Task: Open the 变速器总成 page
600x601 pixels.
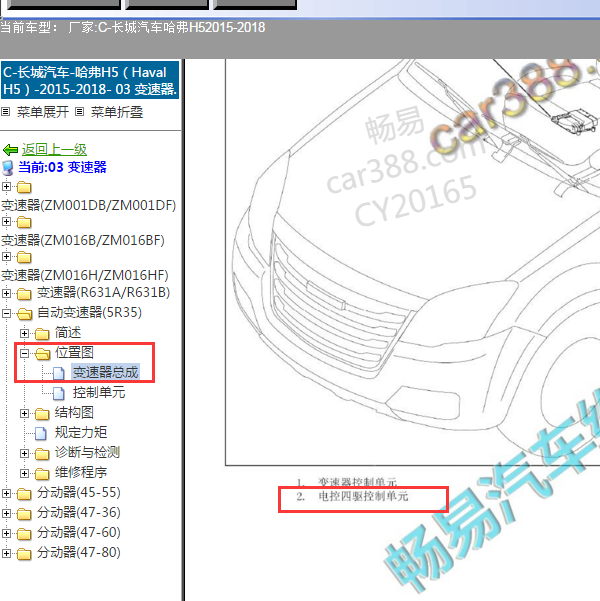Action: click(x=105, y=372)
